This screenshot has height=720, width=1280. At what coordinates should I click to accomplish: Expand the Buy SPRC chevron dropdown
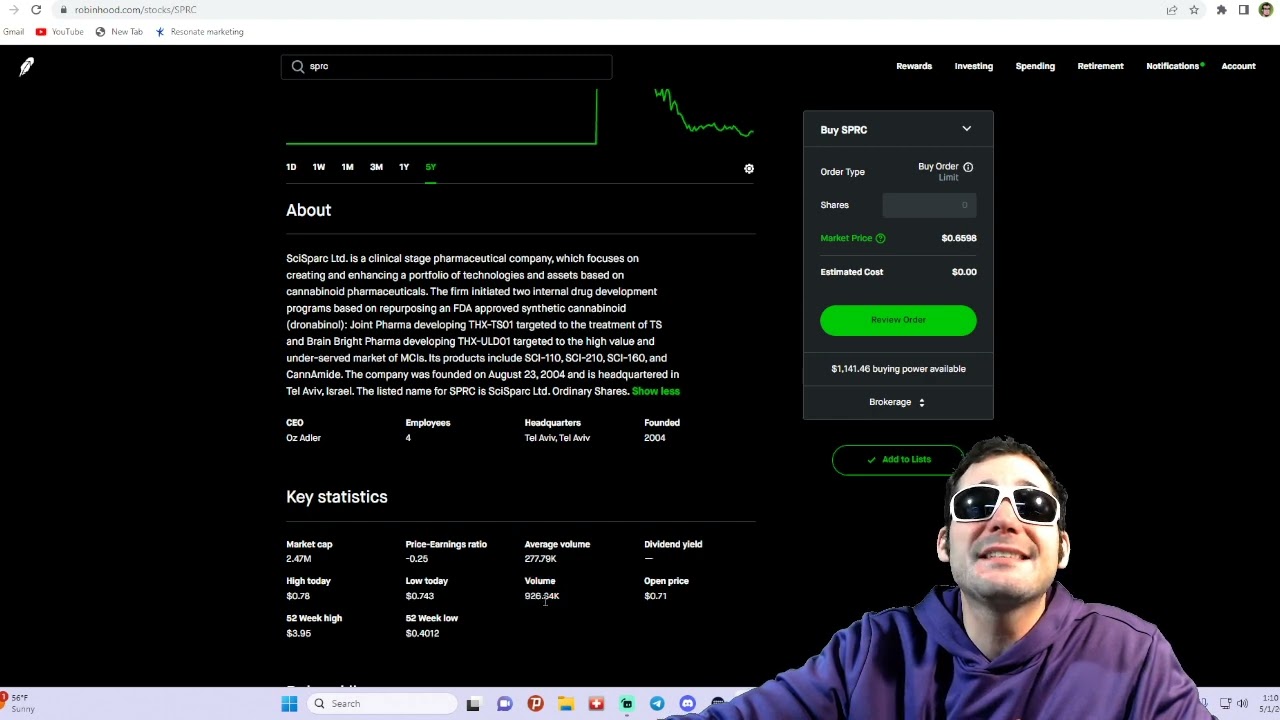[x=967, y=129]
